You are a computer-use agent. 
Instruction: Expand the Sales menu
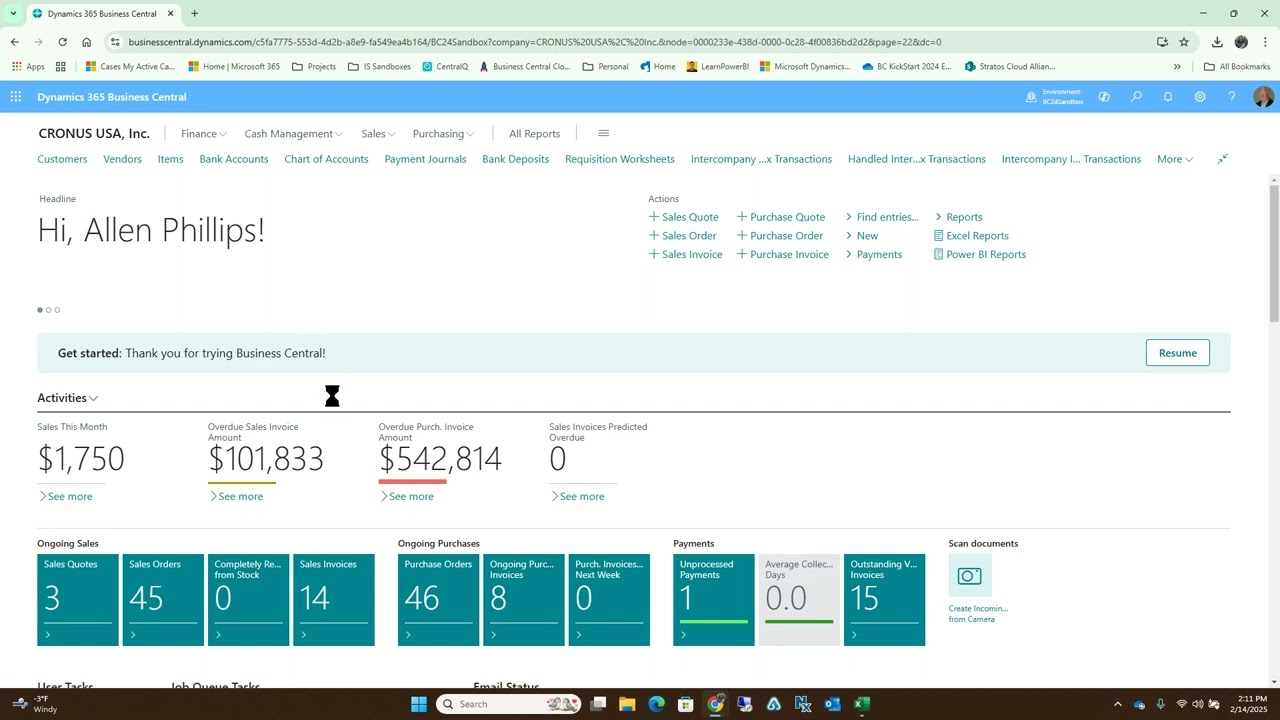[378, 133]
